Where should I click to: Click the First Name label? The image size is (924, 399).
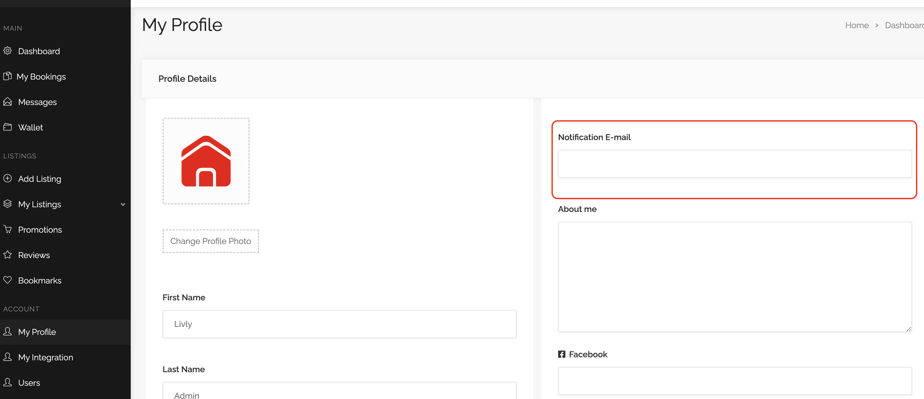tap(184, 298)
